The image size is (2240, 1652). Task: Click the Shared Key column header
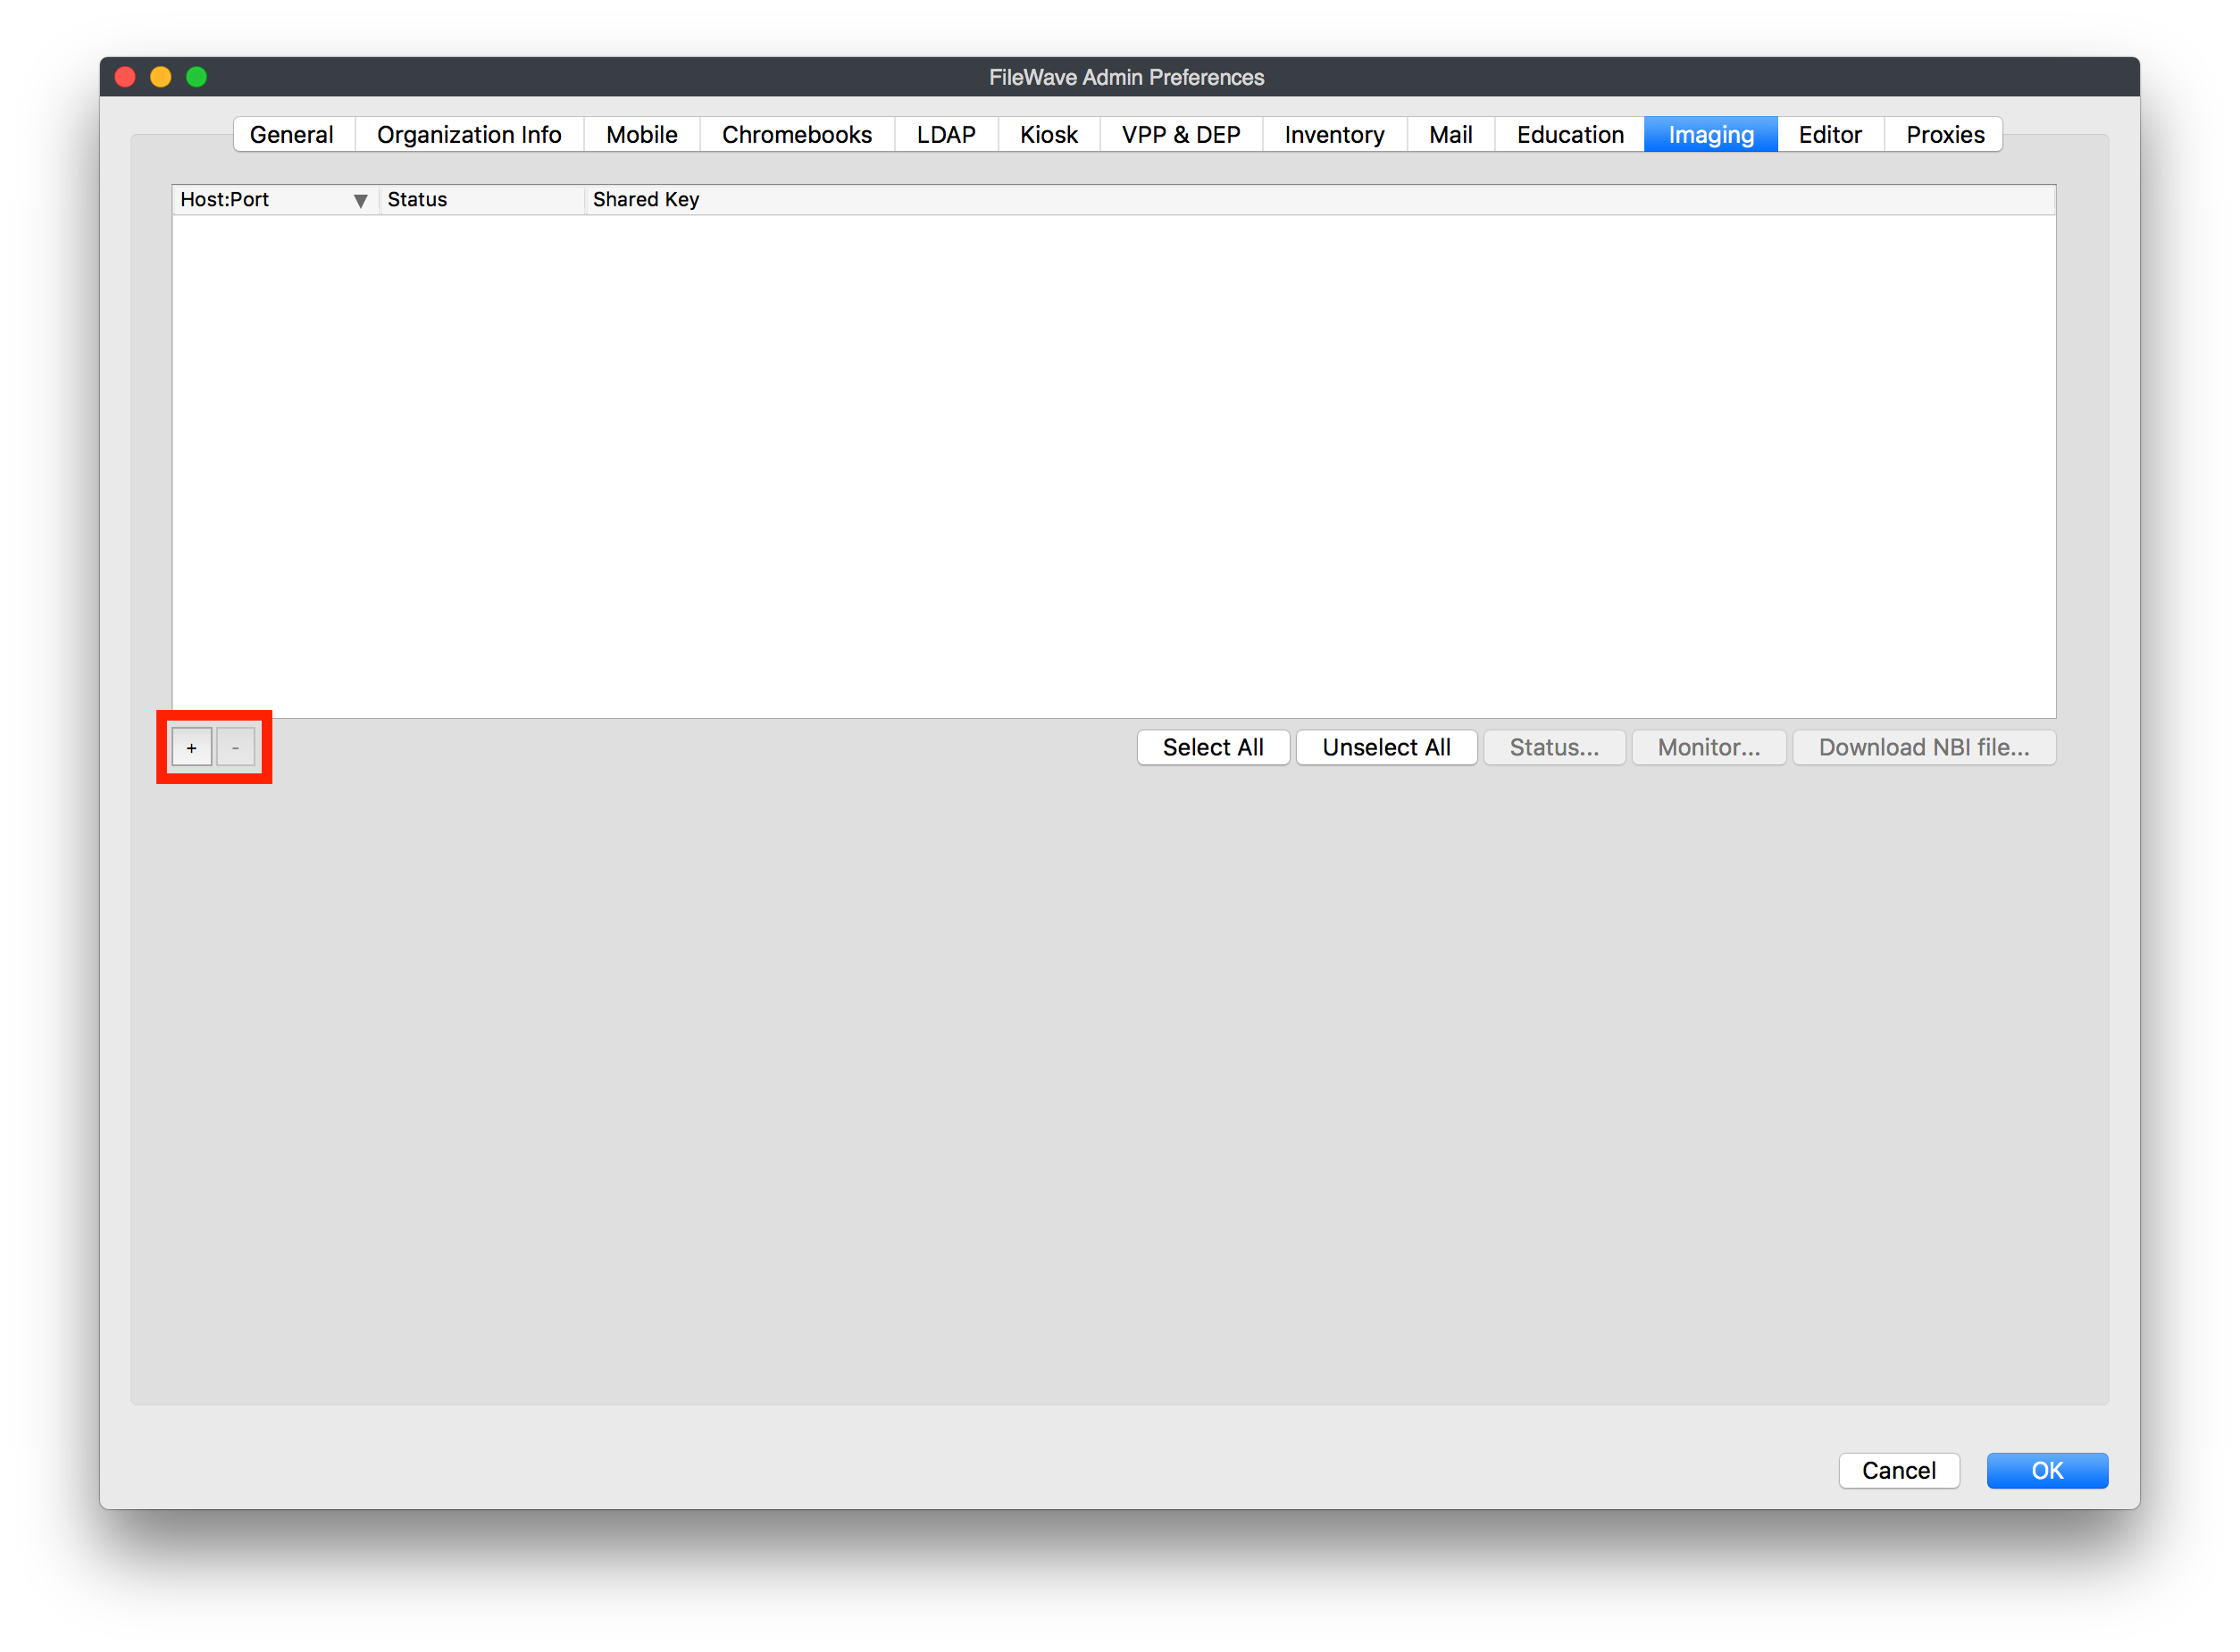[1320, 200]
